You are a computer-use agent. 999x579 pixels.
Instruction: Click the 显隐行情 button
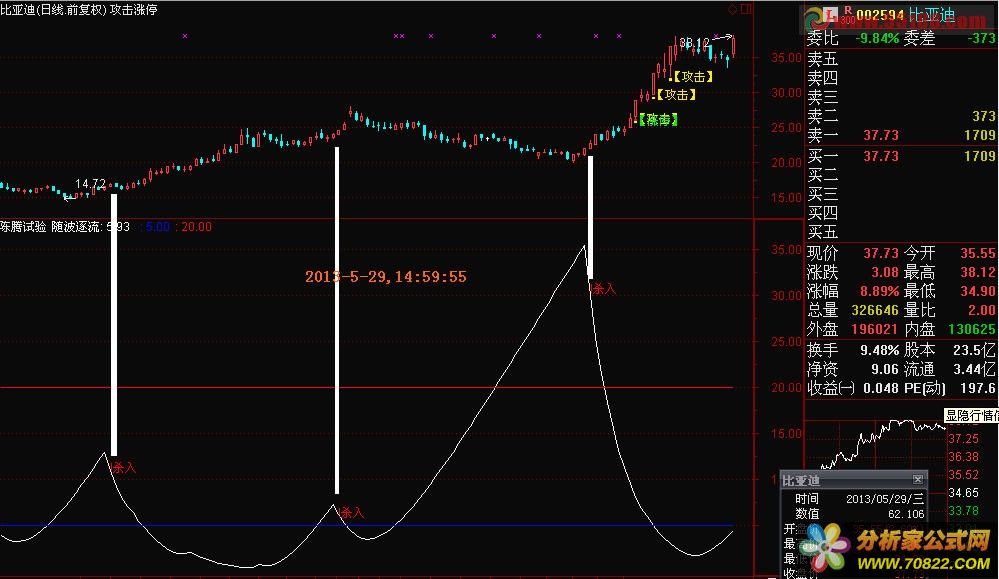[x=971, y=415]
